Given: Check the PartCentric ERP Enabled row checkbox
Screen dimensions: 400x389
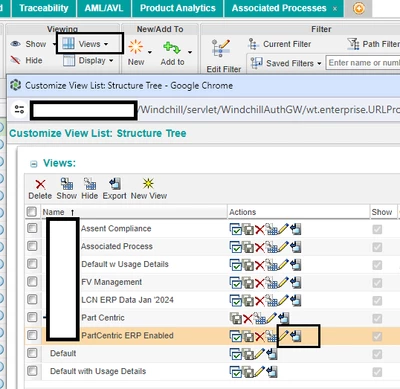Looking at the screenshot, I should 32,335.
